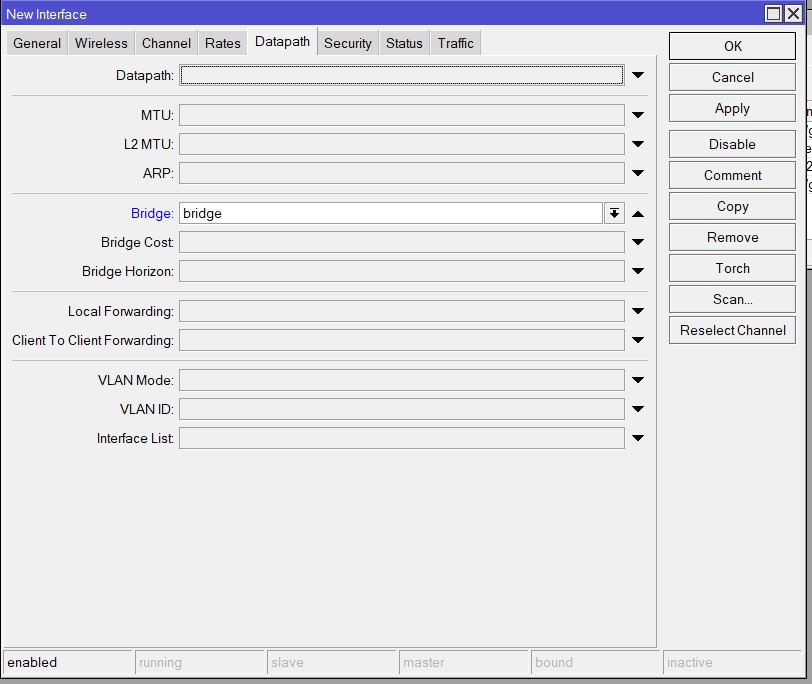This screenshot has height=684, width=812.
Task: Click the Reselect Channel button
Action: coord(732,330)
